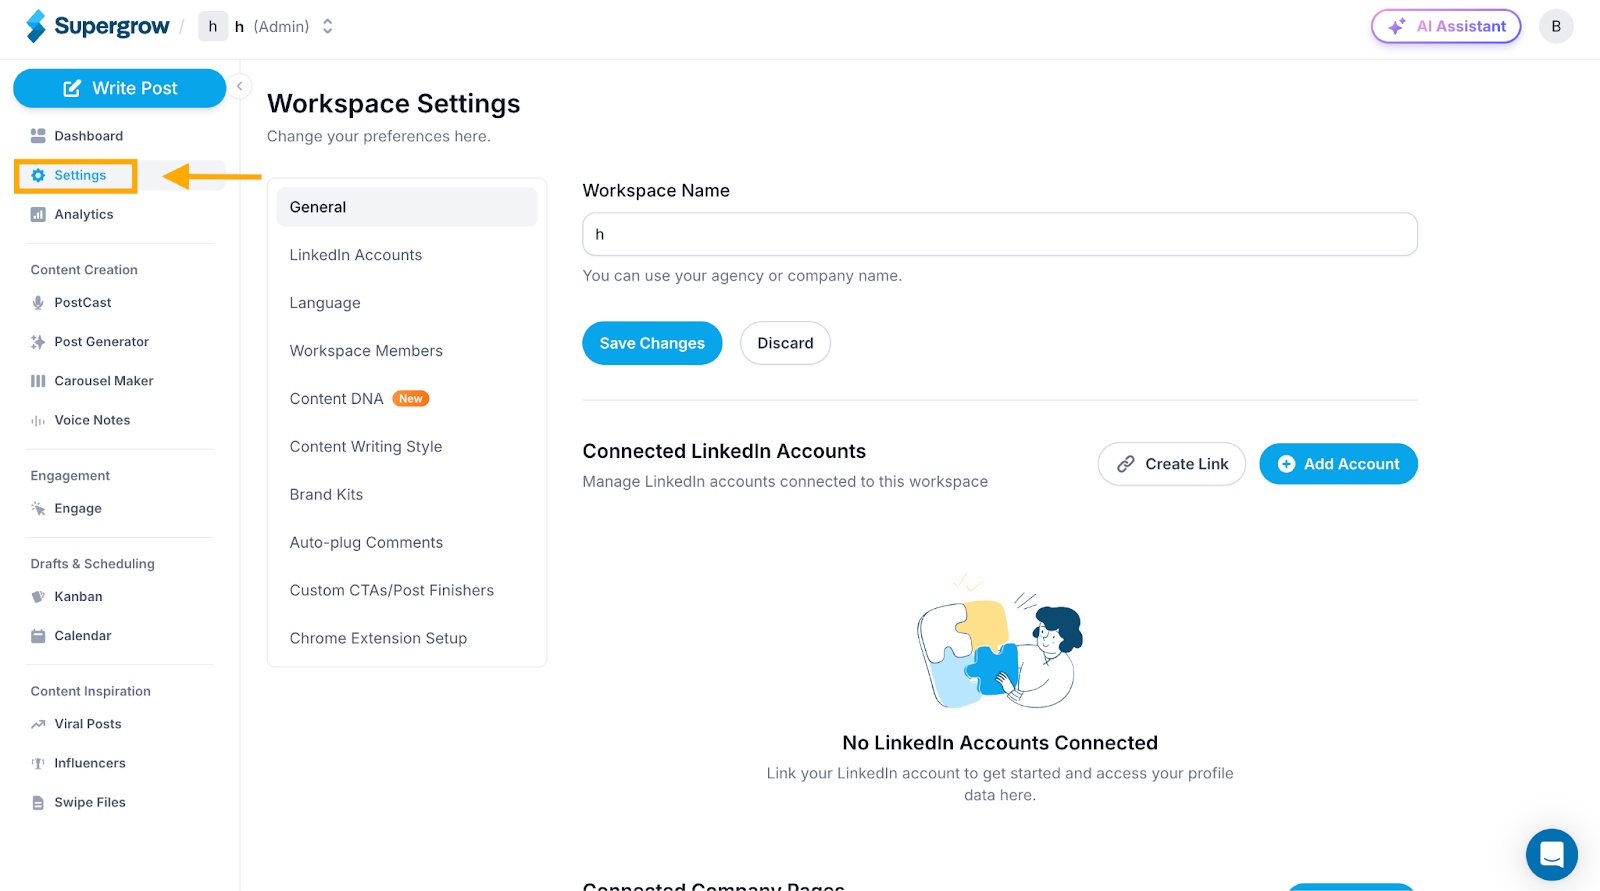Open the chat support bubble icon
1600x891 pixels.
1552,855
